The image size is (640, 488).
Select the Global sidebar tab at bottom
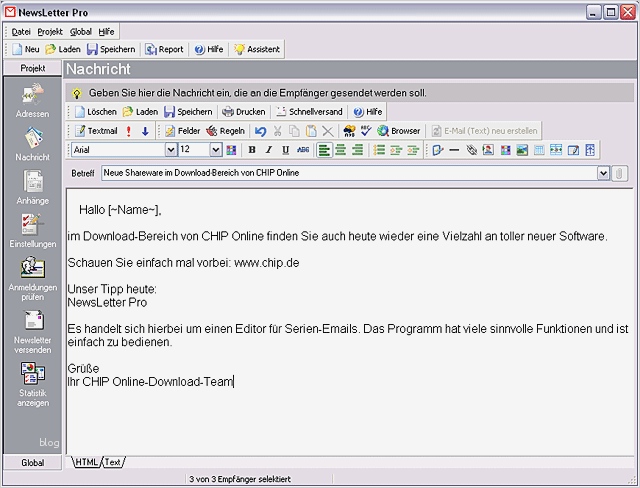coord(33,463)
